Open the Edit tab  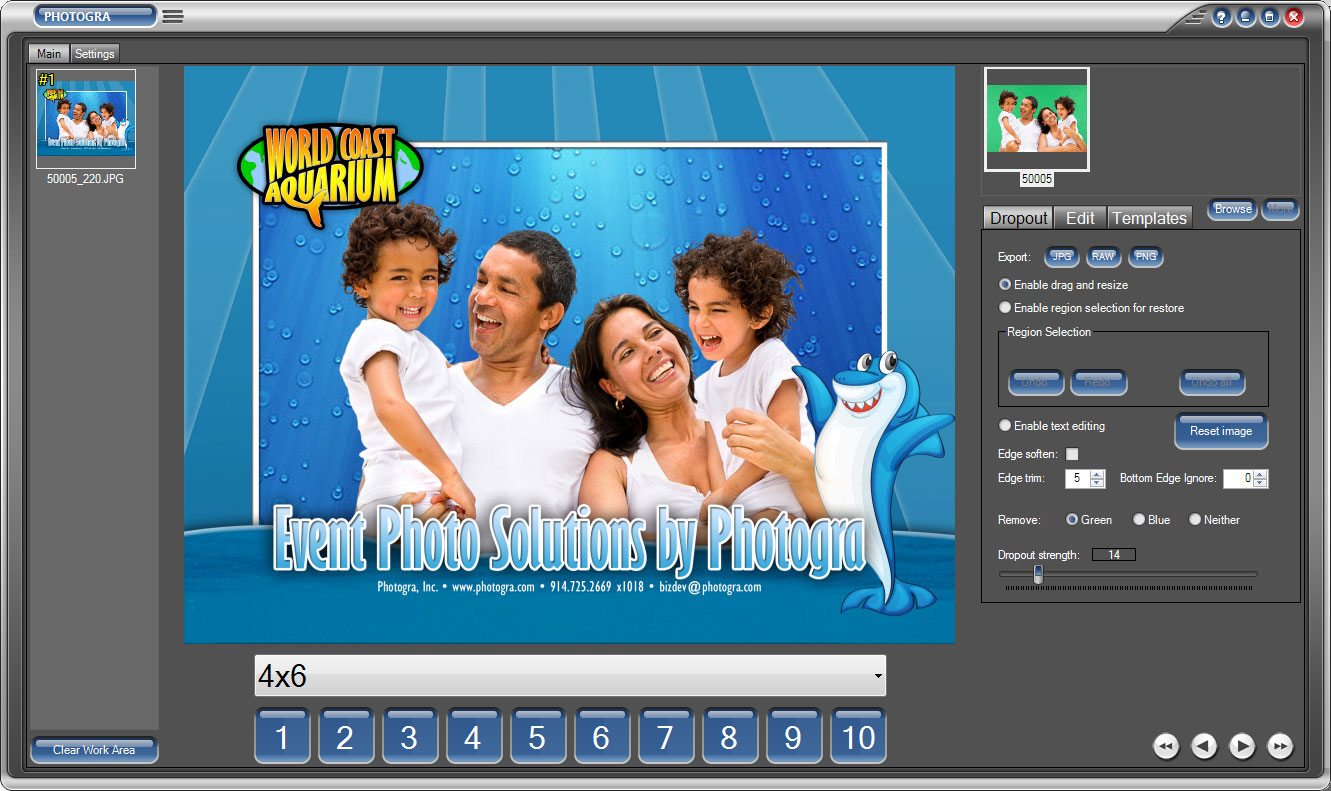point(1081,218)
